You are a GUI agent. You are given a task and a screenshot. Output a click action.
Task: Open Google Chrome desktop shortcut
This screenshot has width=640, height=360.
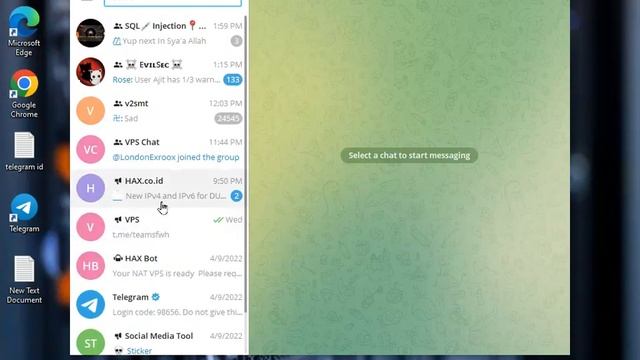point(24,94)
